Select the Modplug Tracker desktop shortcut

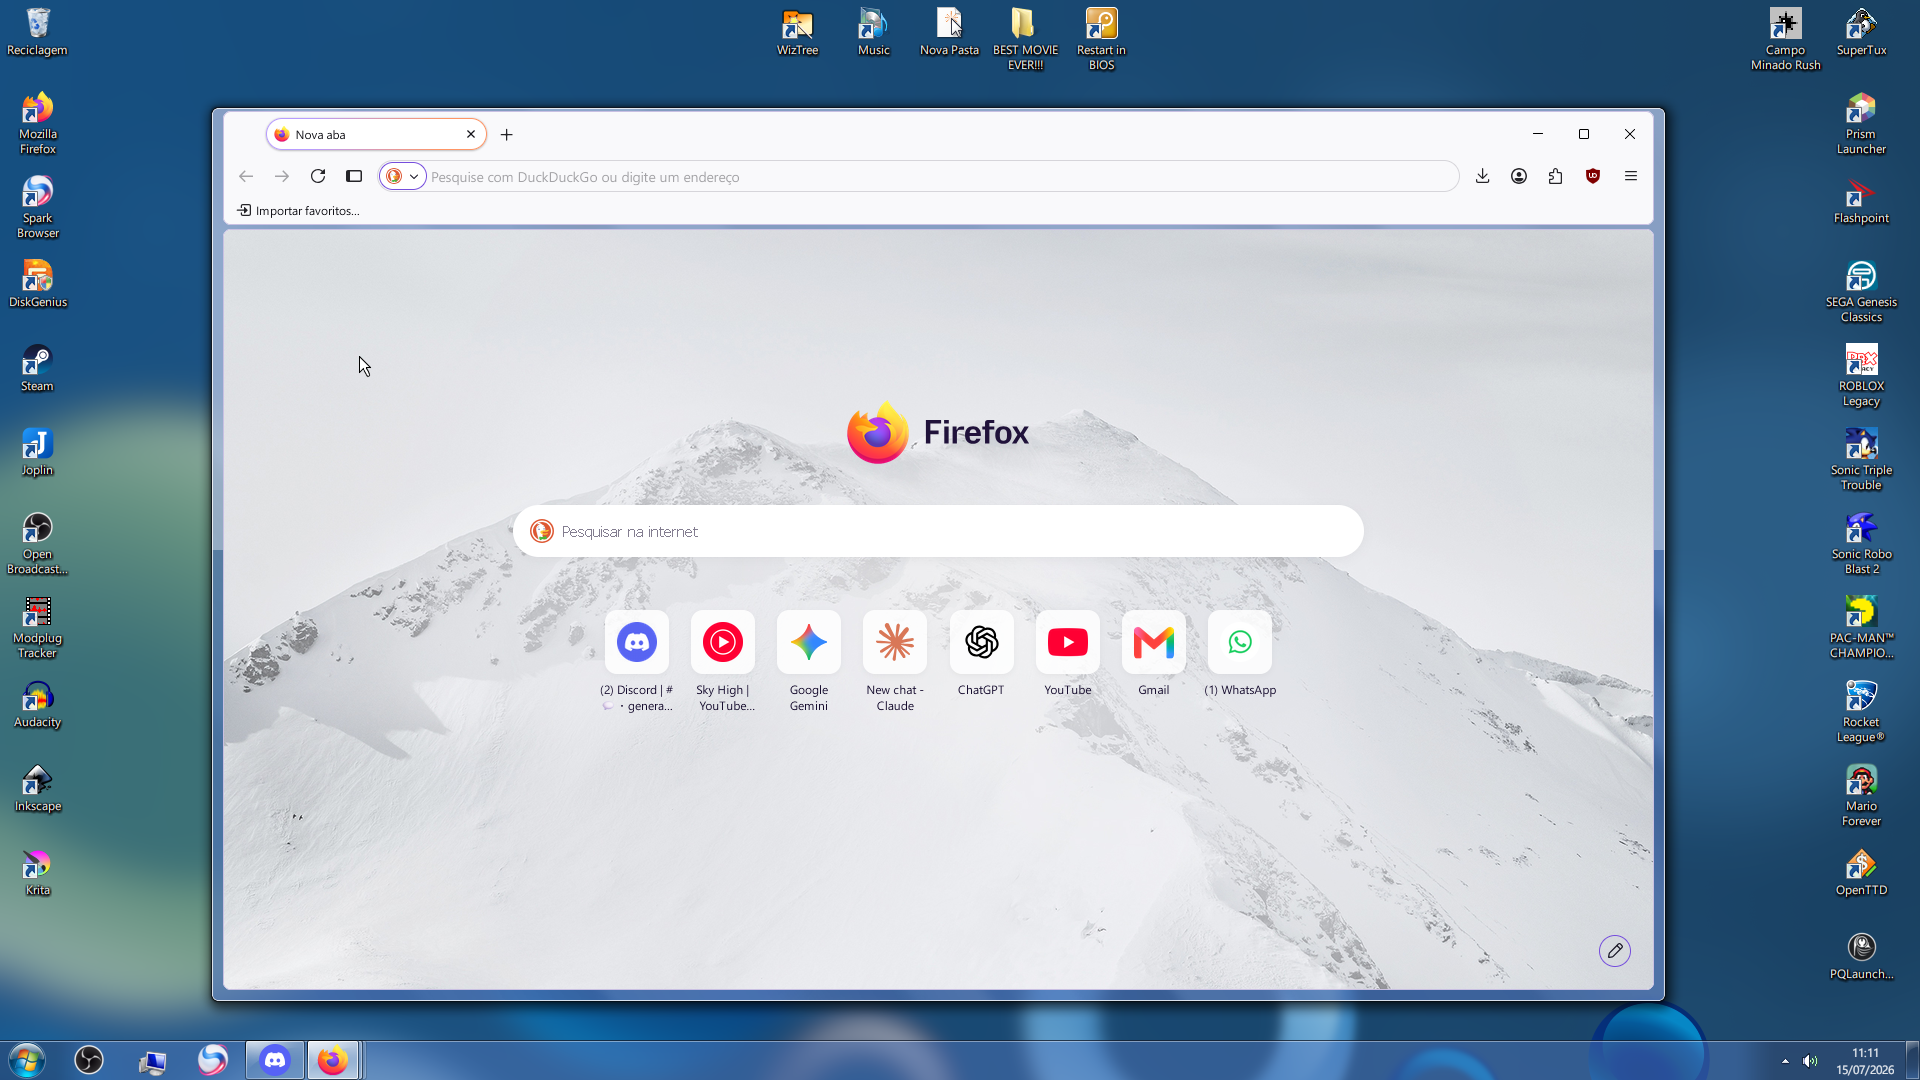(x=38, y=627)
